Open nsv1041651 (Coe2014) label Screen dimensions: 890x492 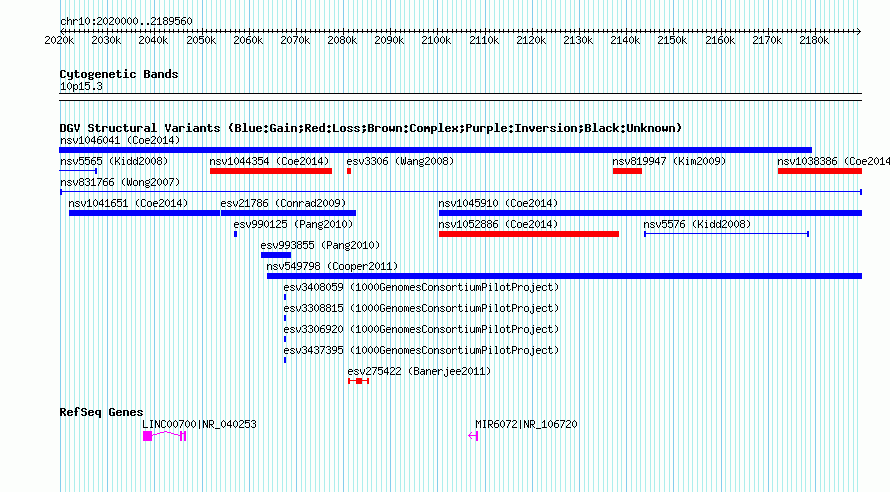(x=128, y=203)
